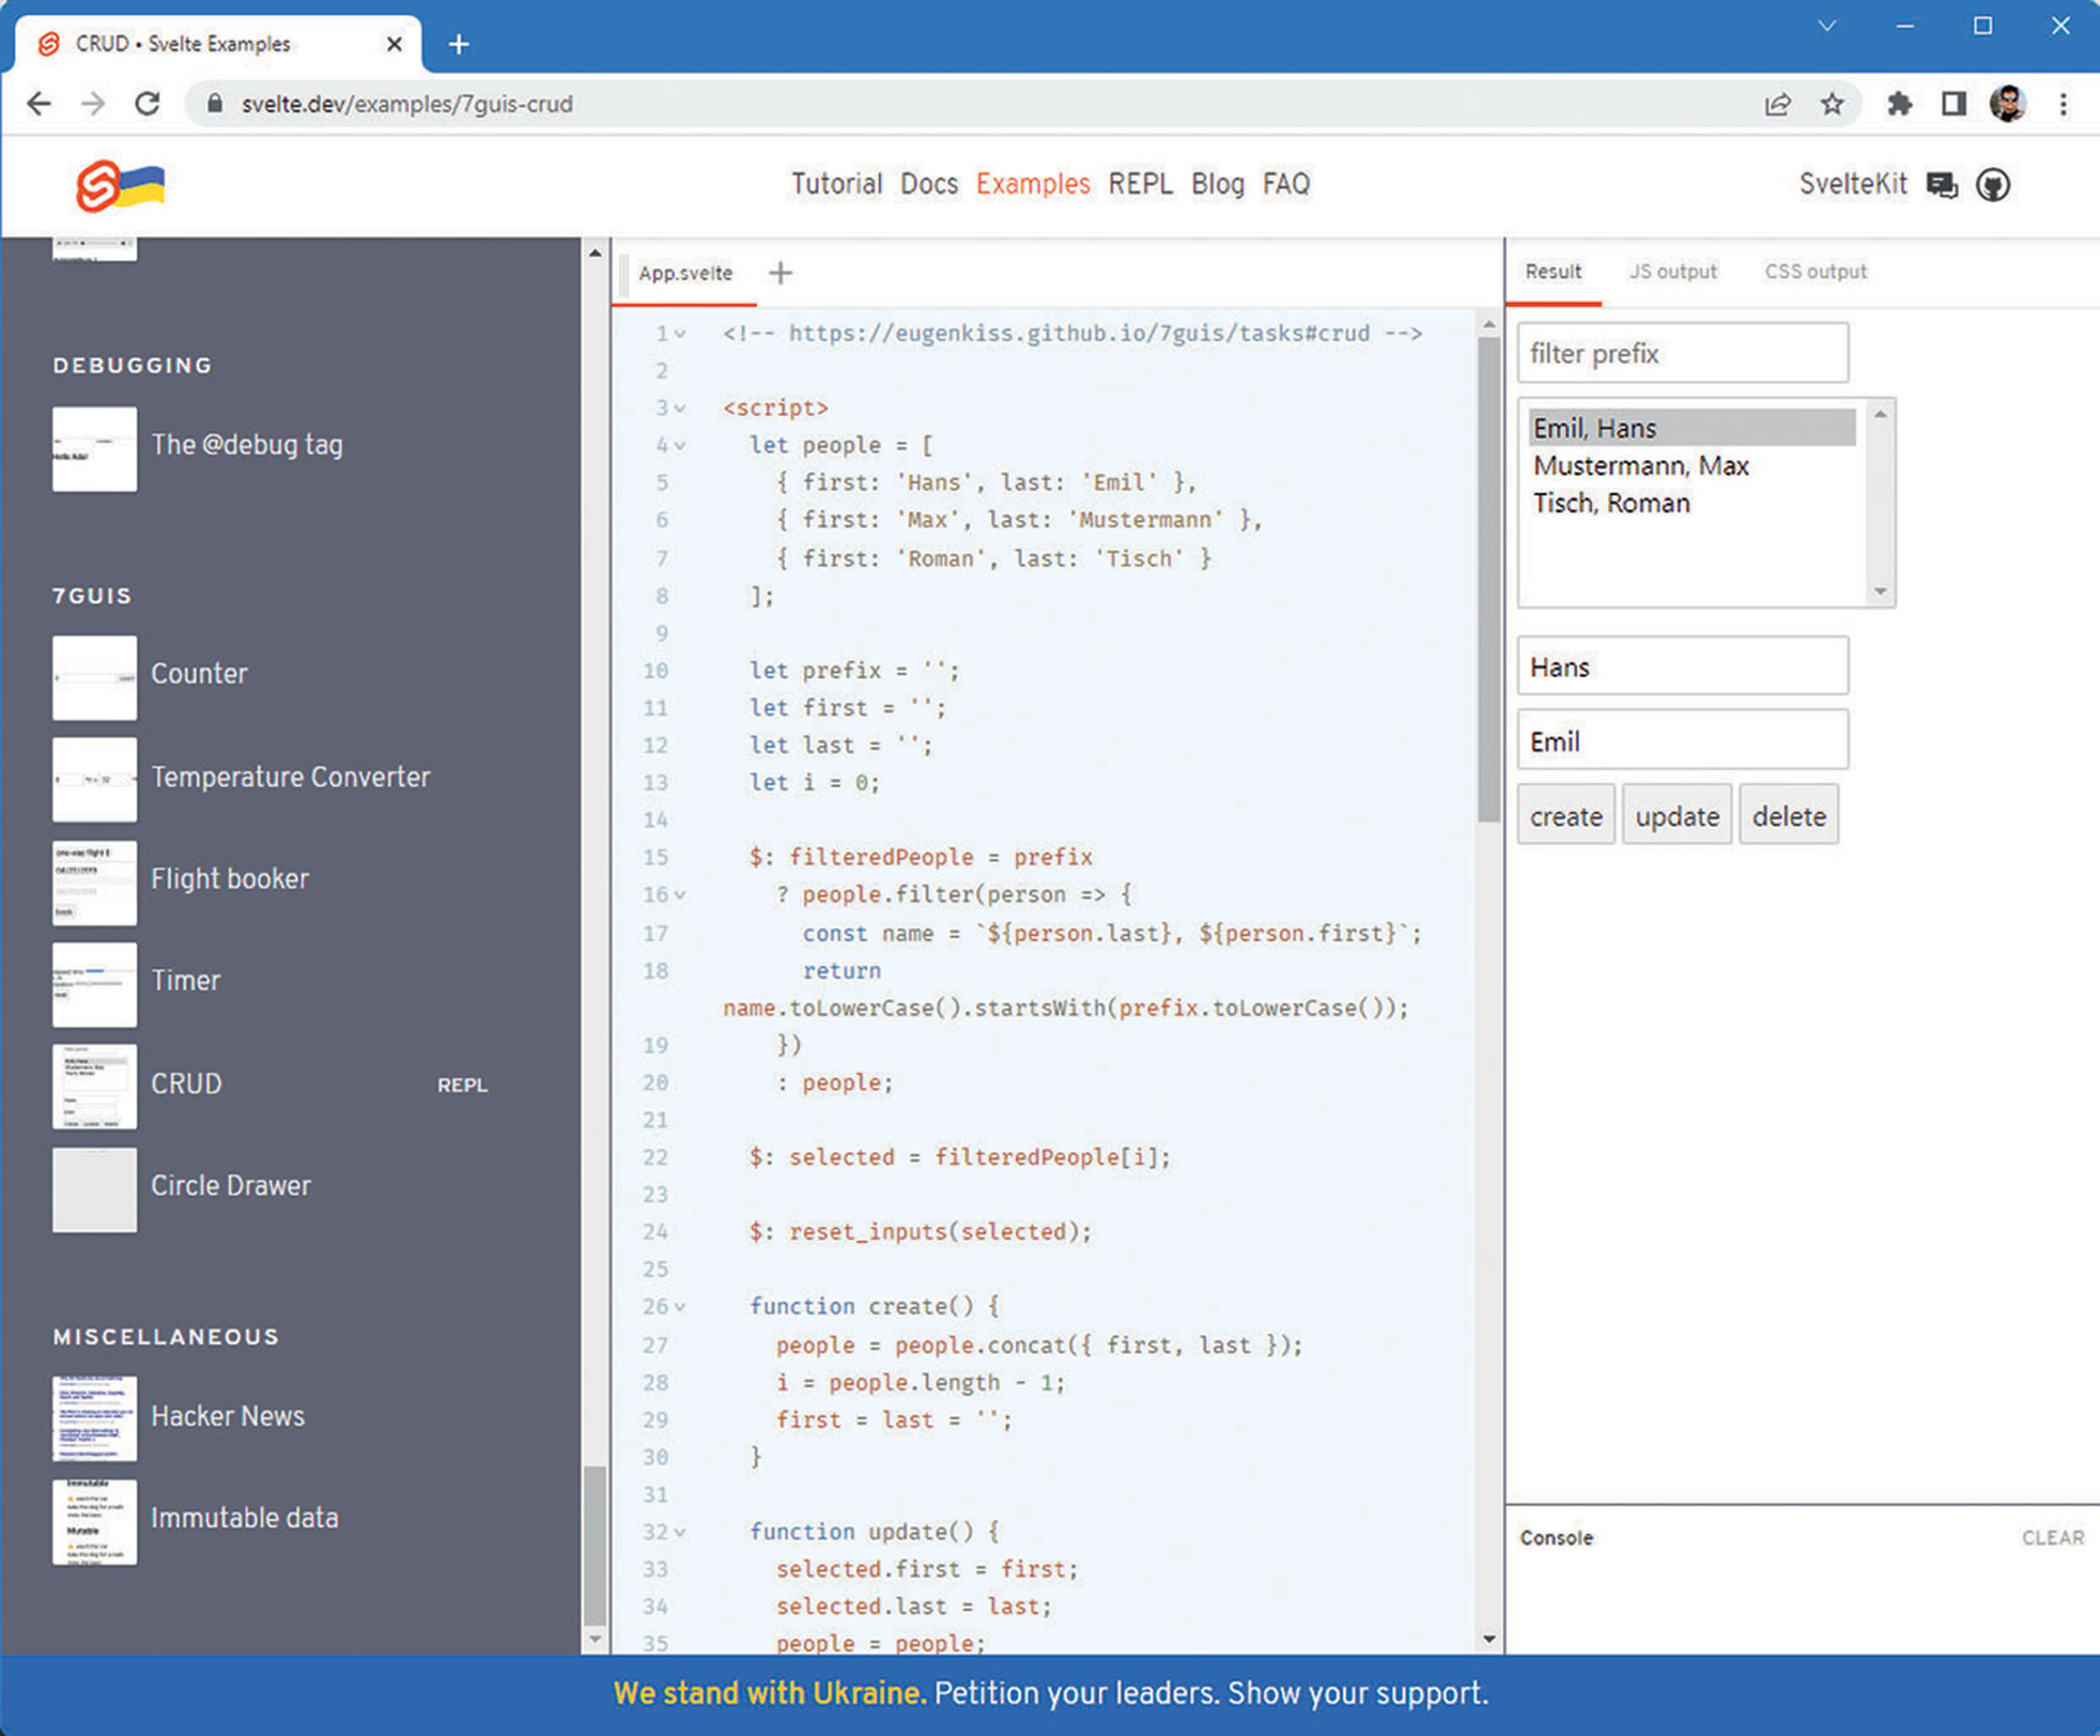2100x1736 pixels.
Task: Reload the page
Action: (148, 104)
